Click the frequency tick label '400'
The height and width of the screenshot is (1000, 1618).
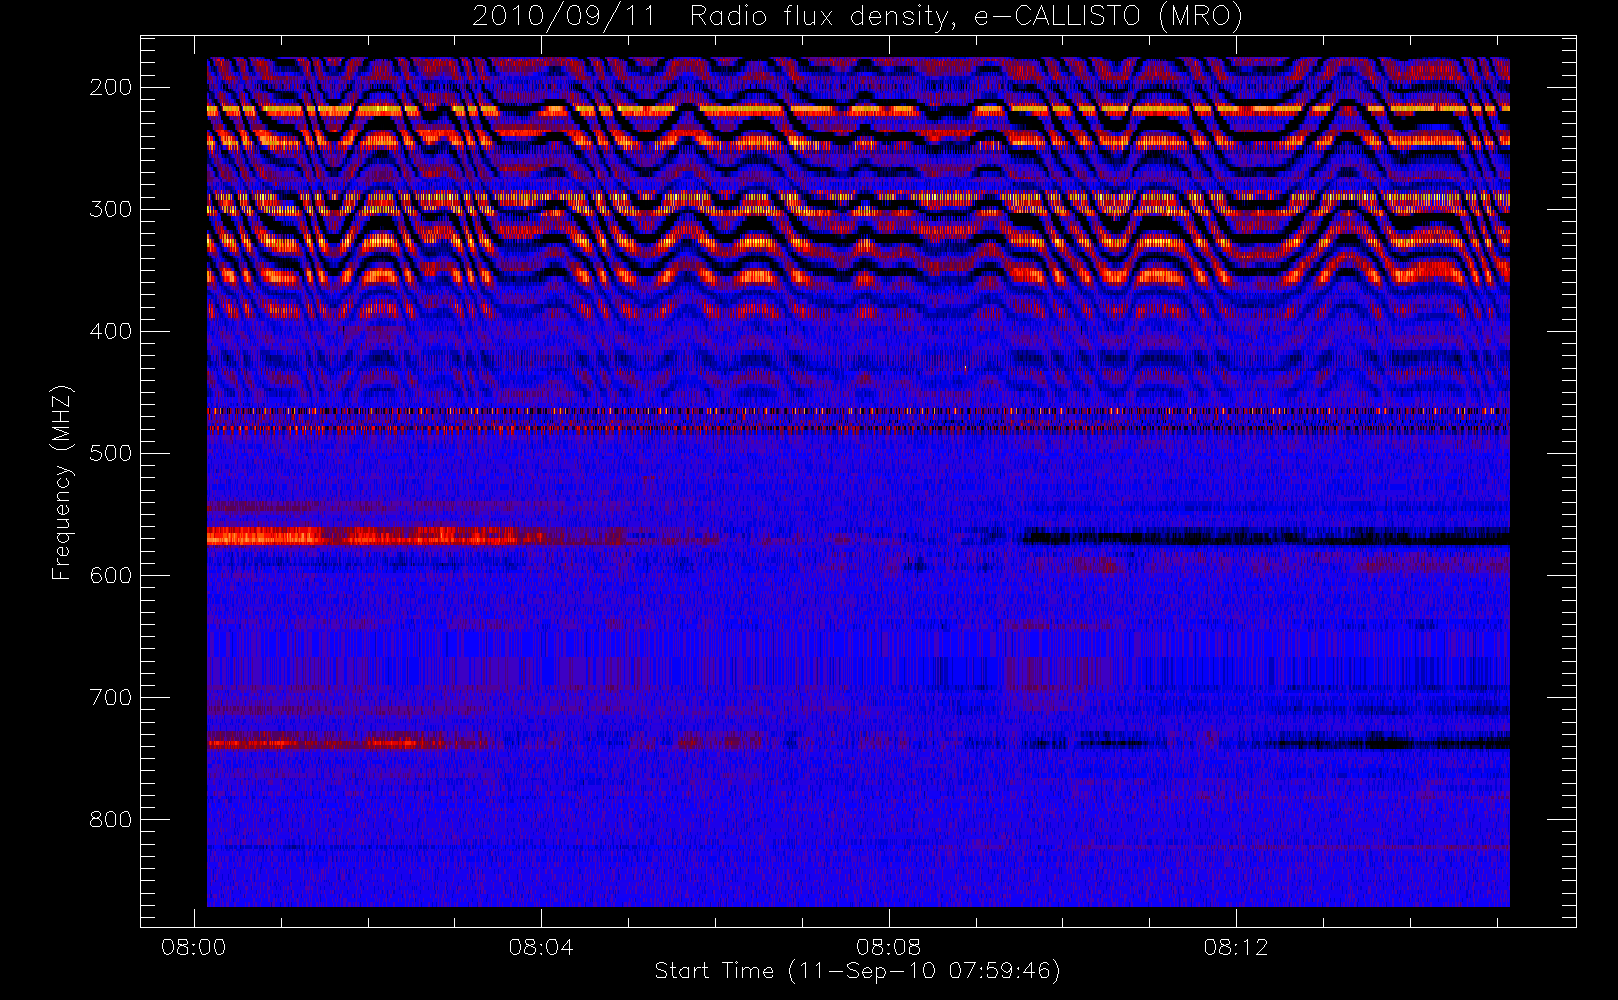(111, 331)
